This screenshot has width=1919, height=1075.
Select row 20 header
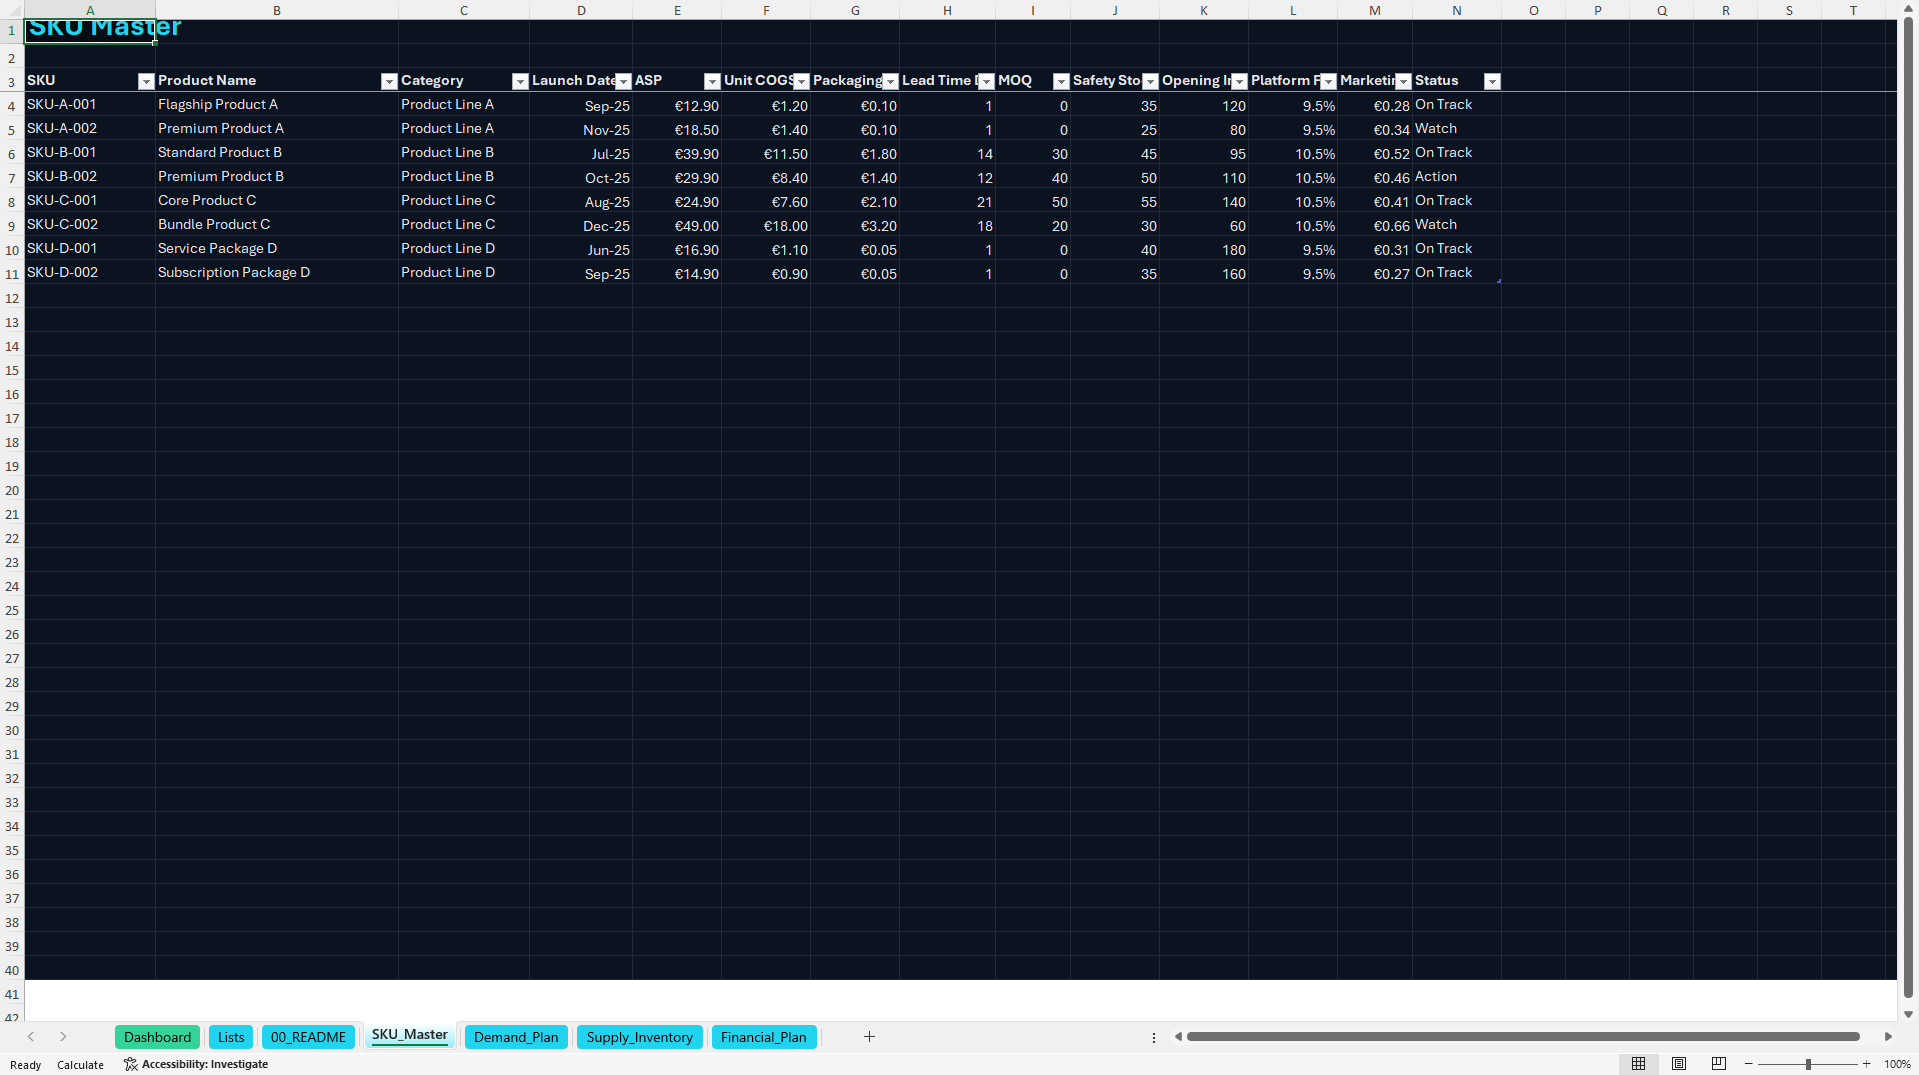pos(12,490)
